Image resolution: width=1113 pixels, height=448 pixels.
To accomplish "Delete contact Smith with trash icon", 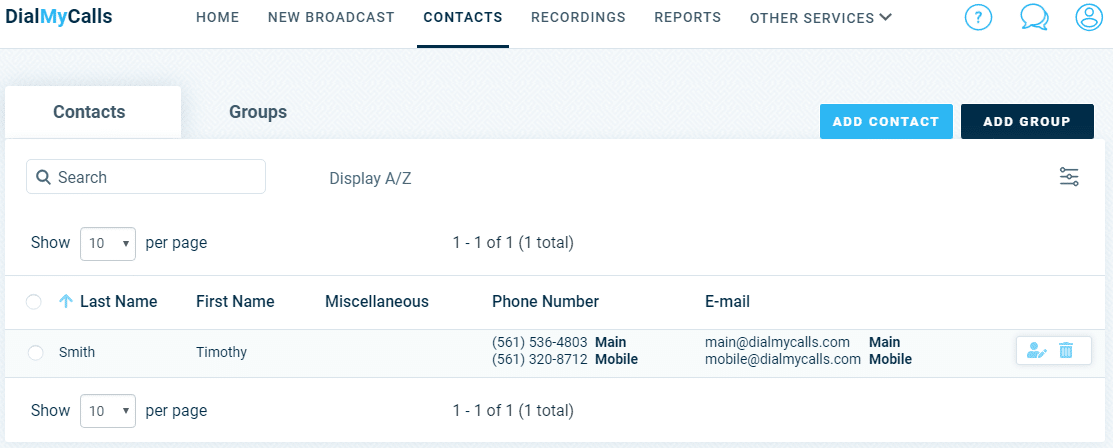I will coord(1065,351).
